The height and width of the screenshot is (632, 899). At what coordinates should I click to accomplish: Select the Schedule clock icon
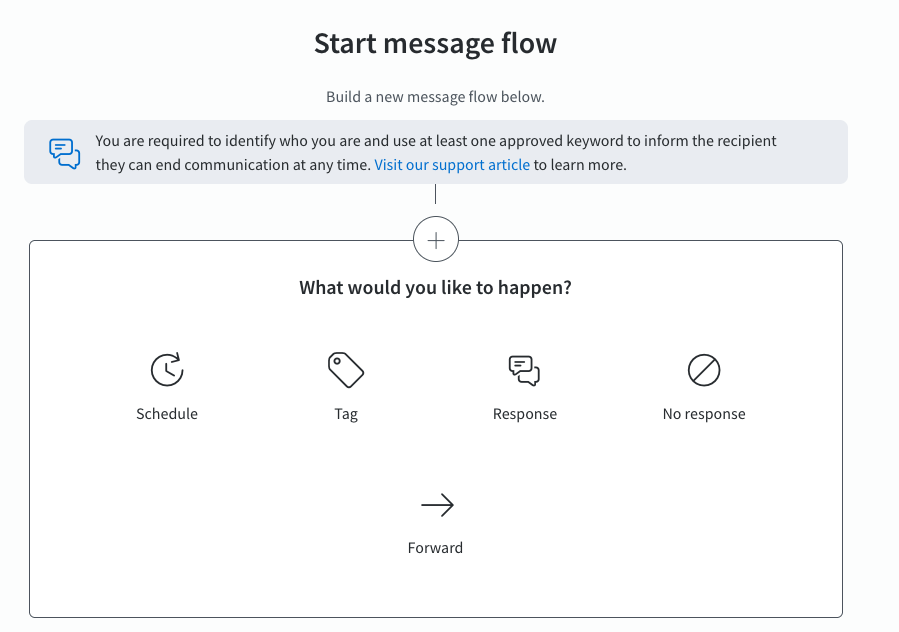coord(167,369)
